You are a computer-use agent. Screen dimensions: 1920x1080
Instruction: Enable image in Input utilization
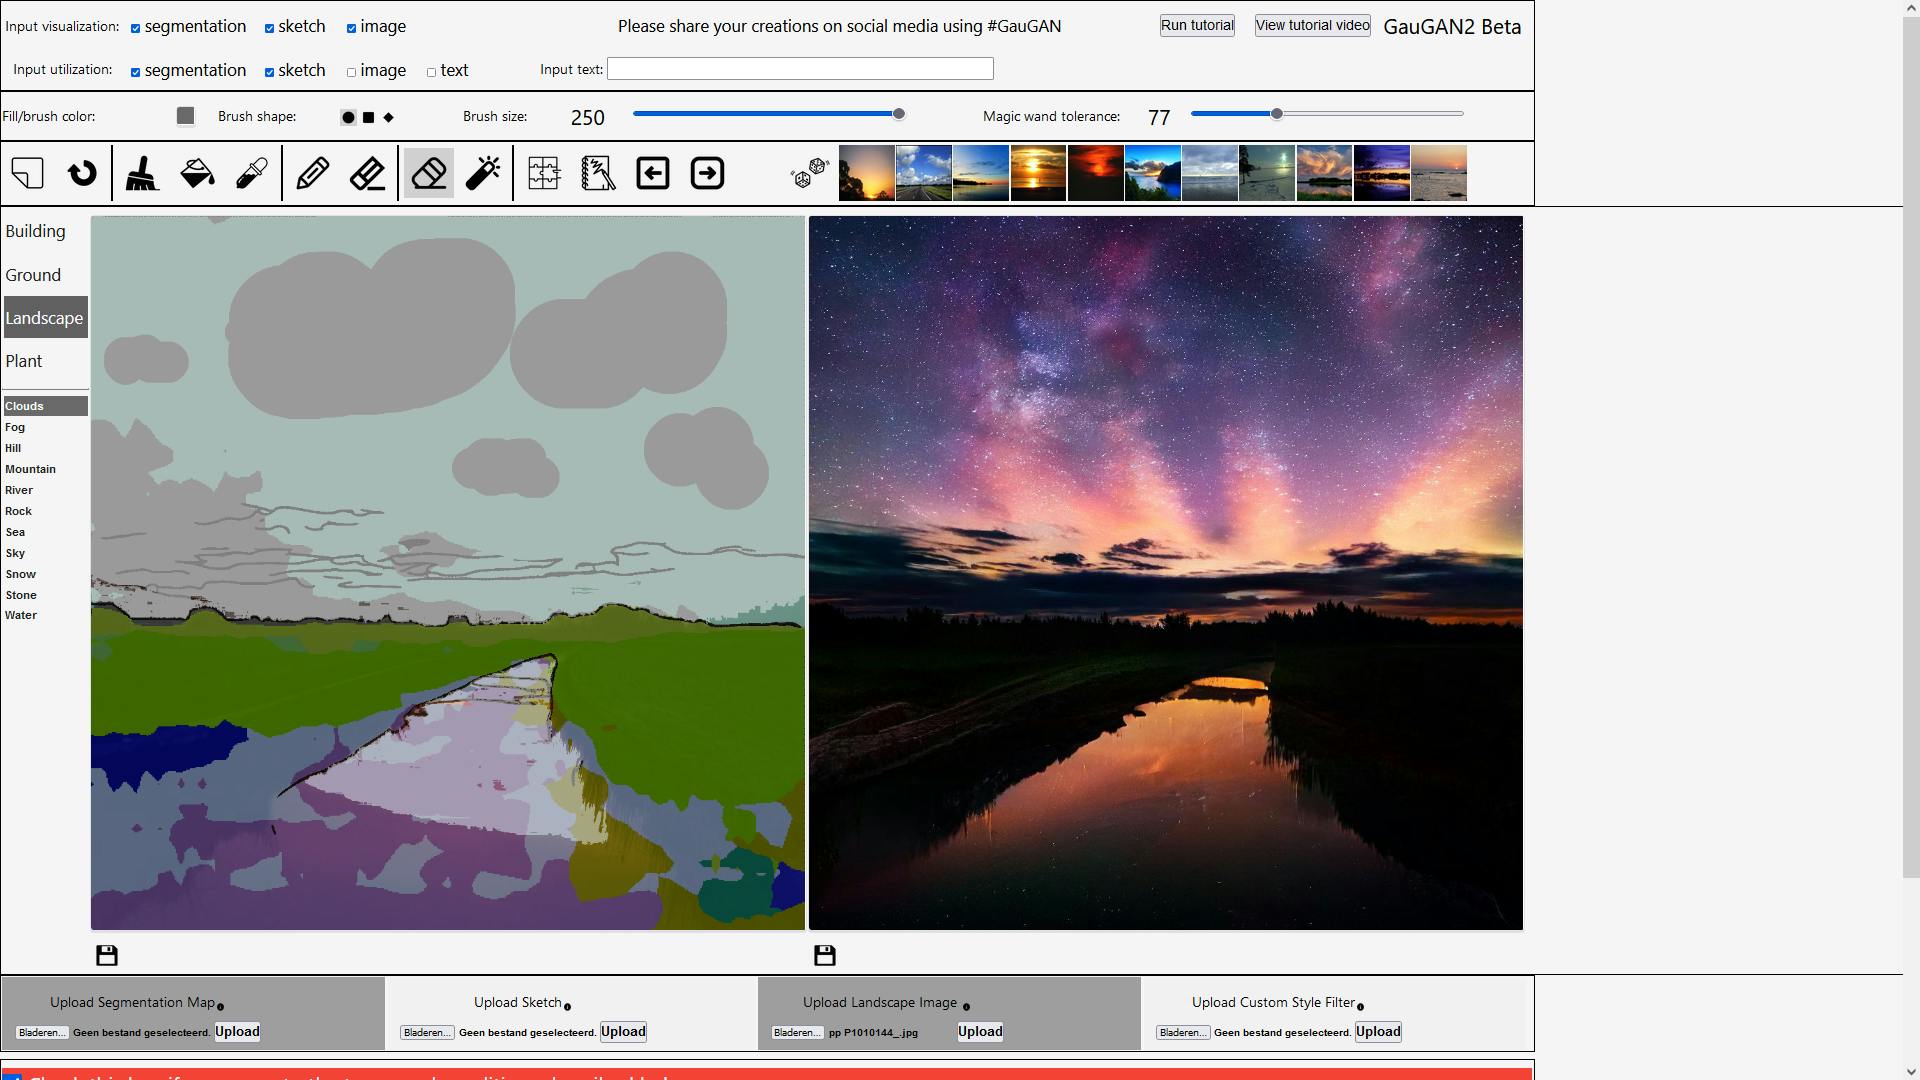(351, 72)
